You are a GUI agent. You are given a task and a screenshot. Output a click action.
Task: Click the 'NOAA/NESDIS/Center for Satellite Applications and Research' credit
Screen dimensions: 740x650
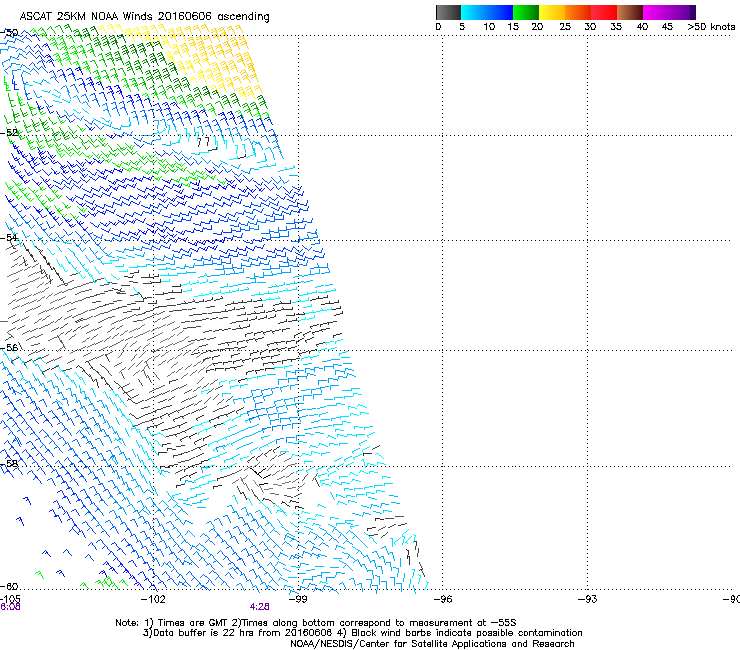[432, 644]
